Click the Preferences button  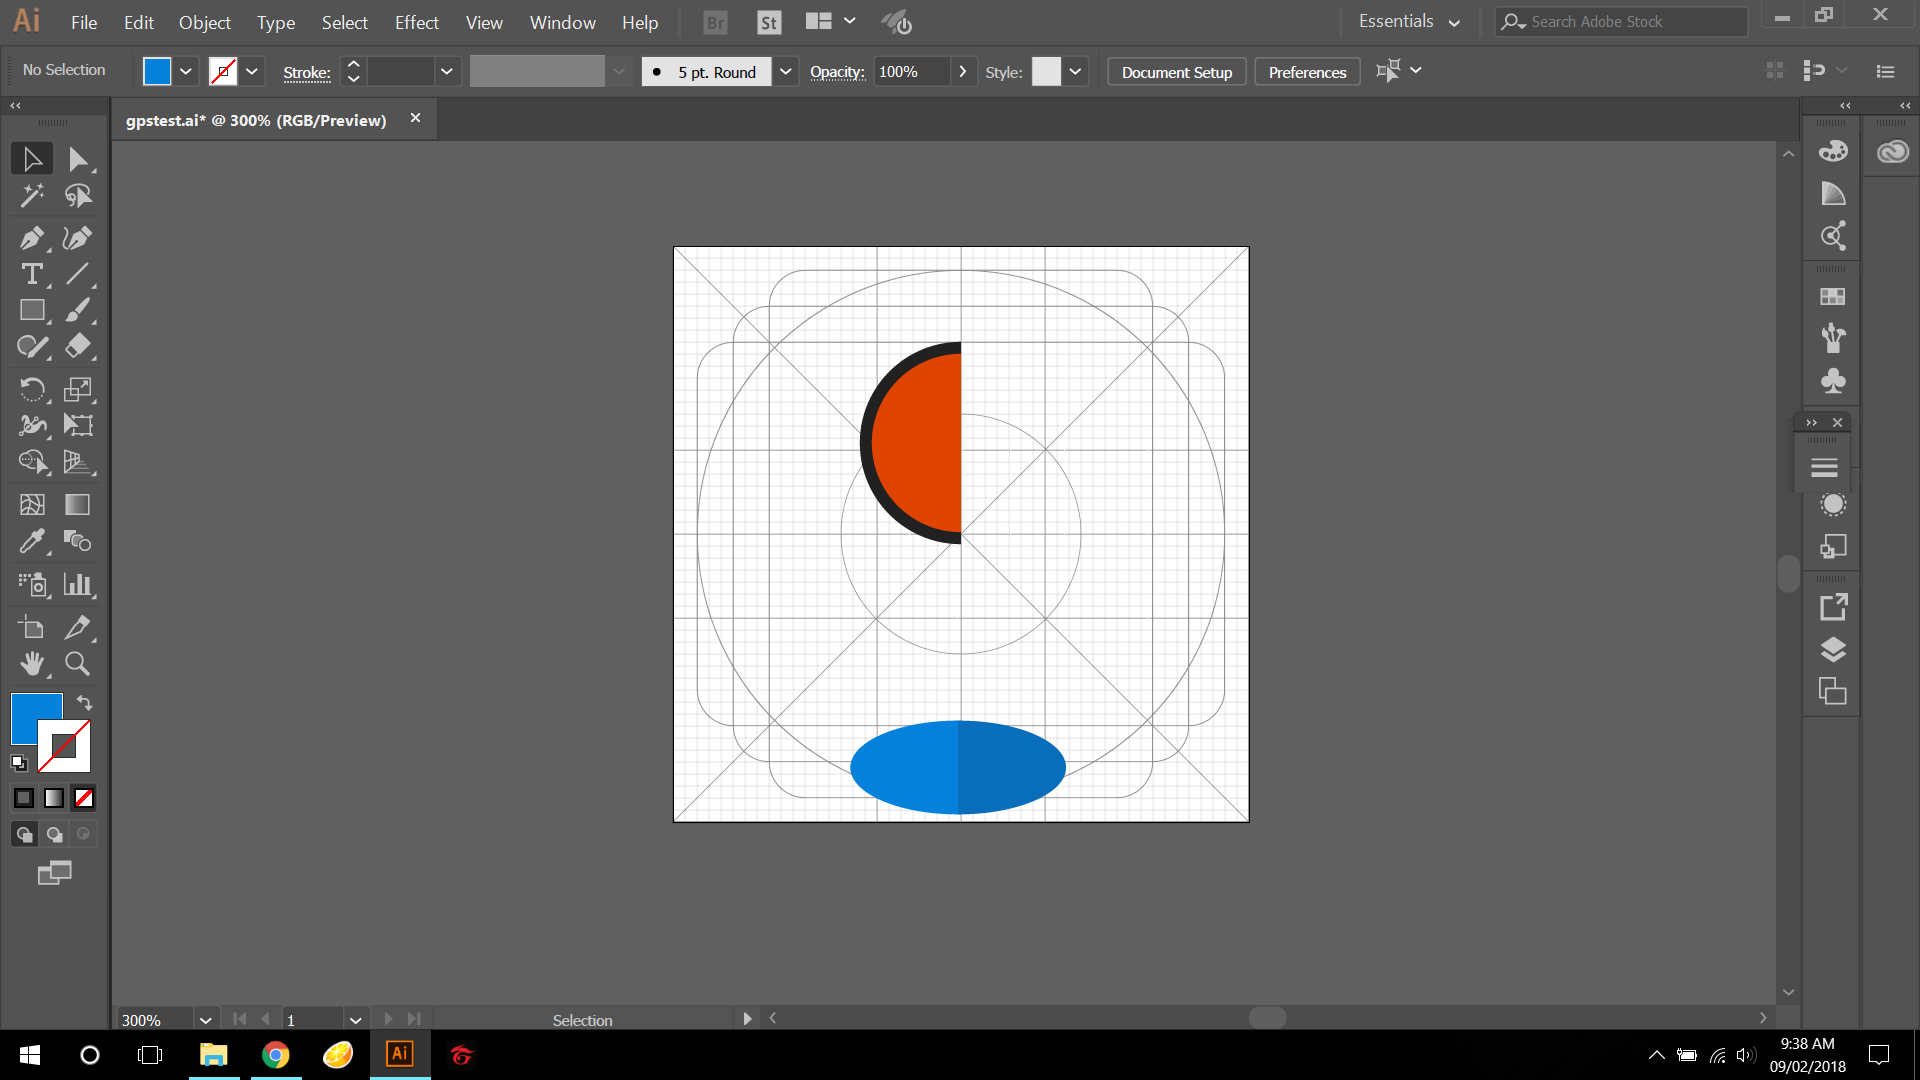(1307, 72)
